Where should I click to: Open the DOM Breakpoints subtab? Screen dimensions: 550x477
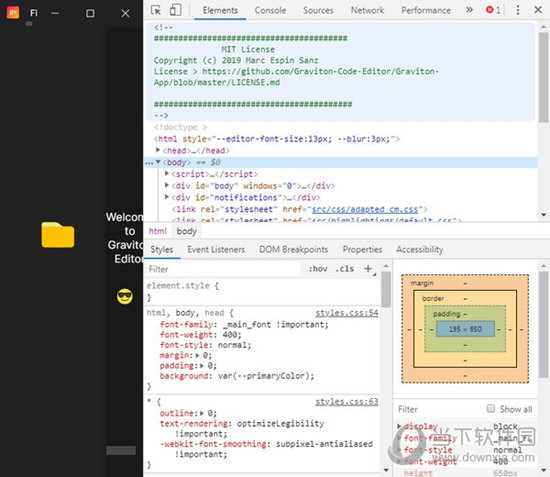[x=294, y=249]
